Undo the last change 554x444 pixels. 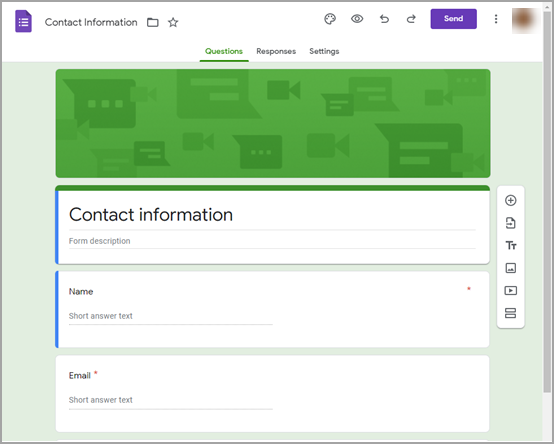click(x=384, y=19)
